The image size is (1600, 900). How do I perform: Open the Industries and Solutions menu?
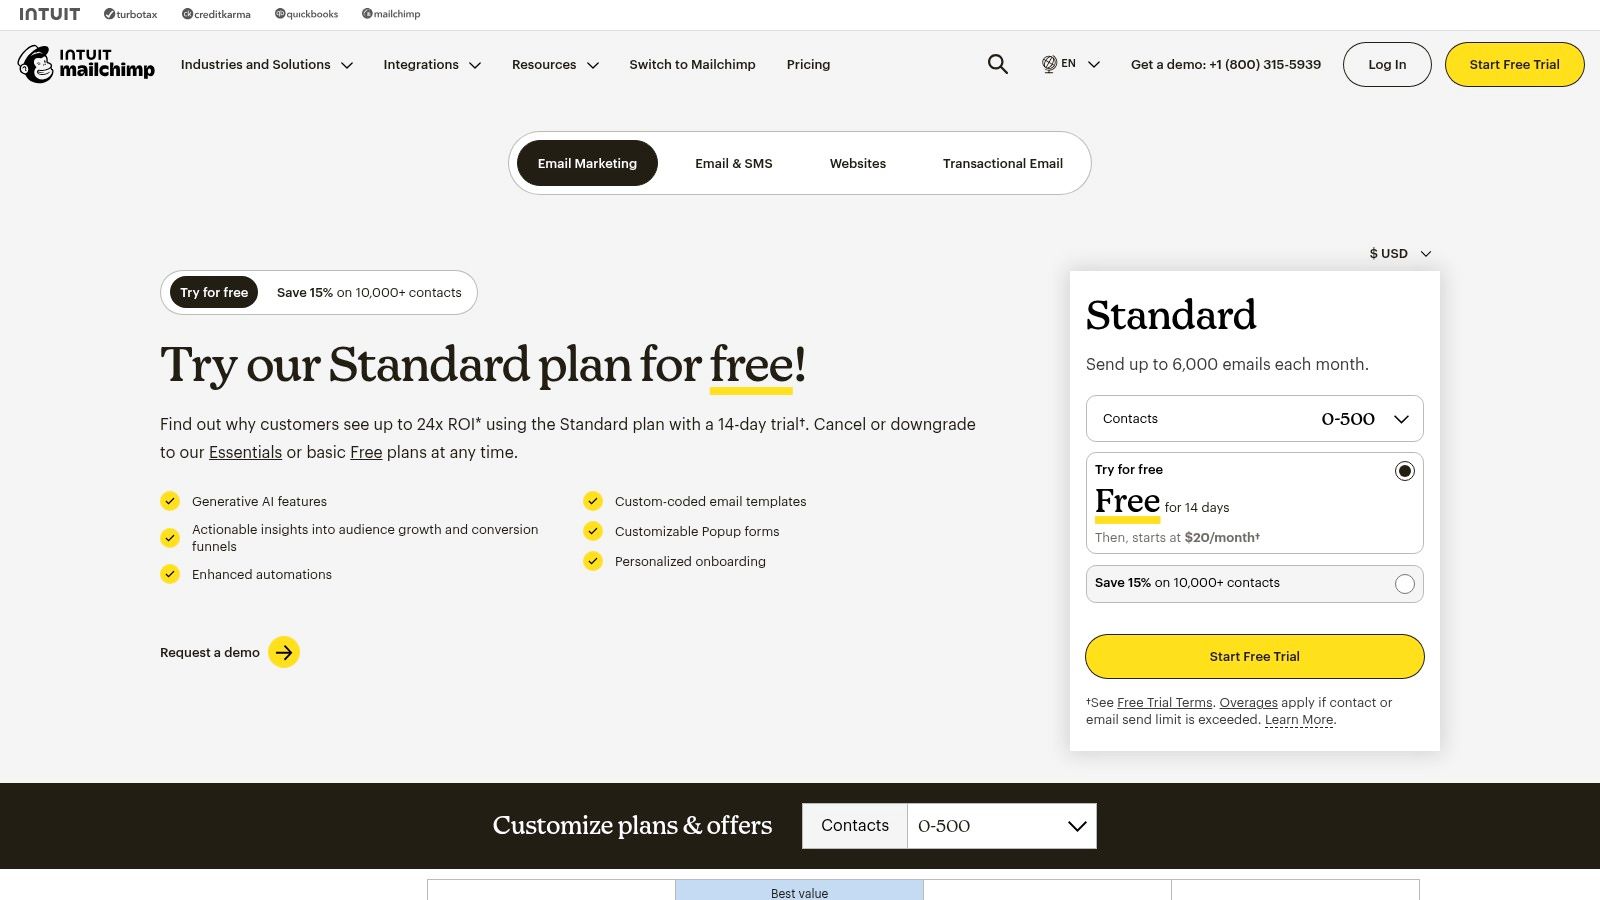(x=266, y=64)
